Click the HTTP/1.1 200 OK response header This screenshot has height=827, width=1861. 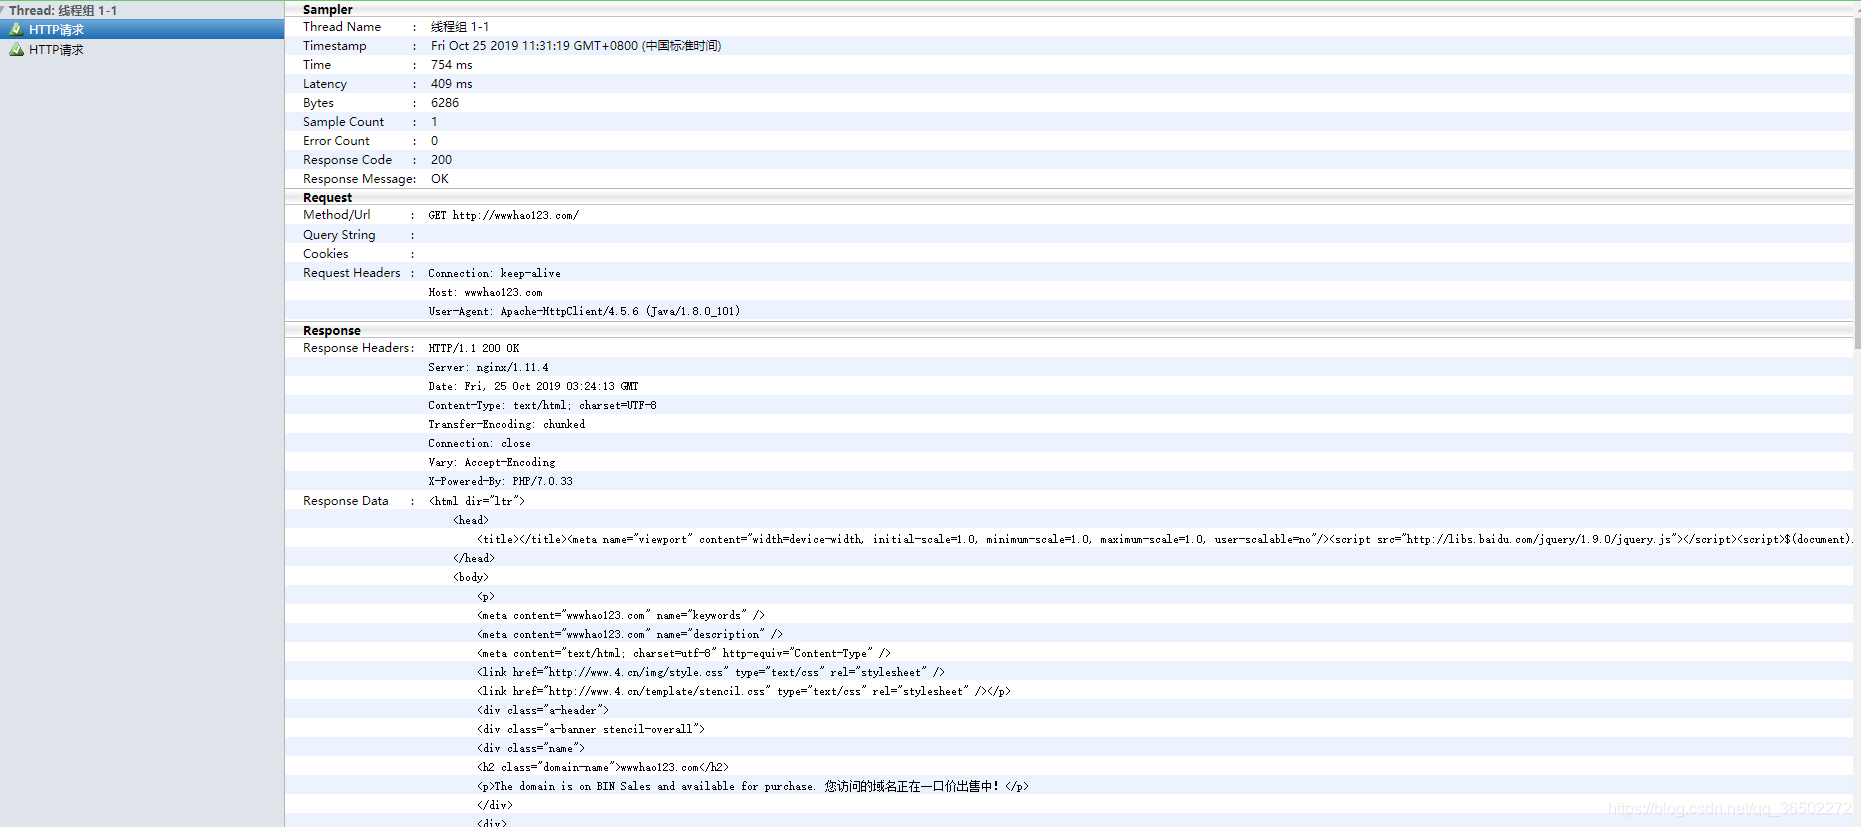(x=474, y=348)
